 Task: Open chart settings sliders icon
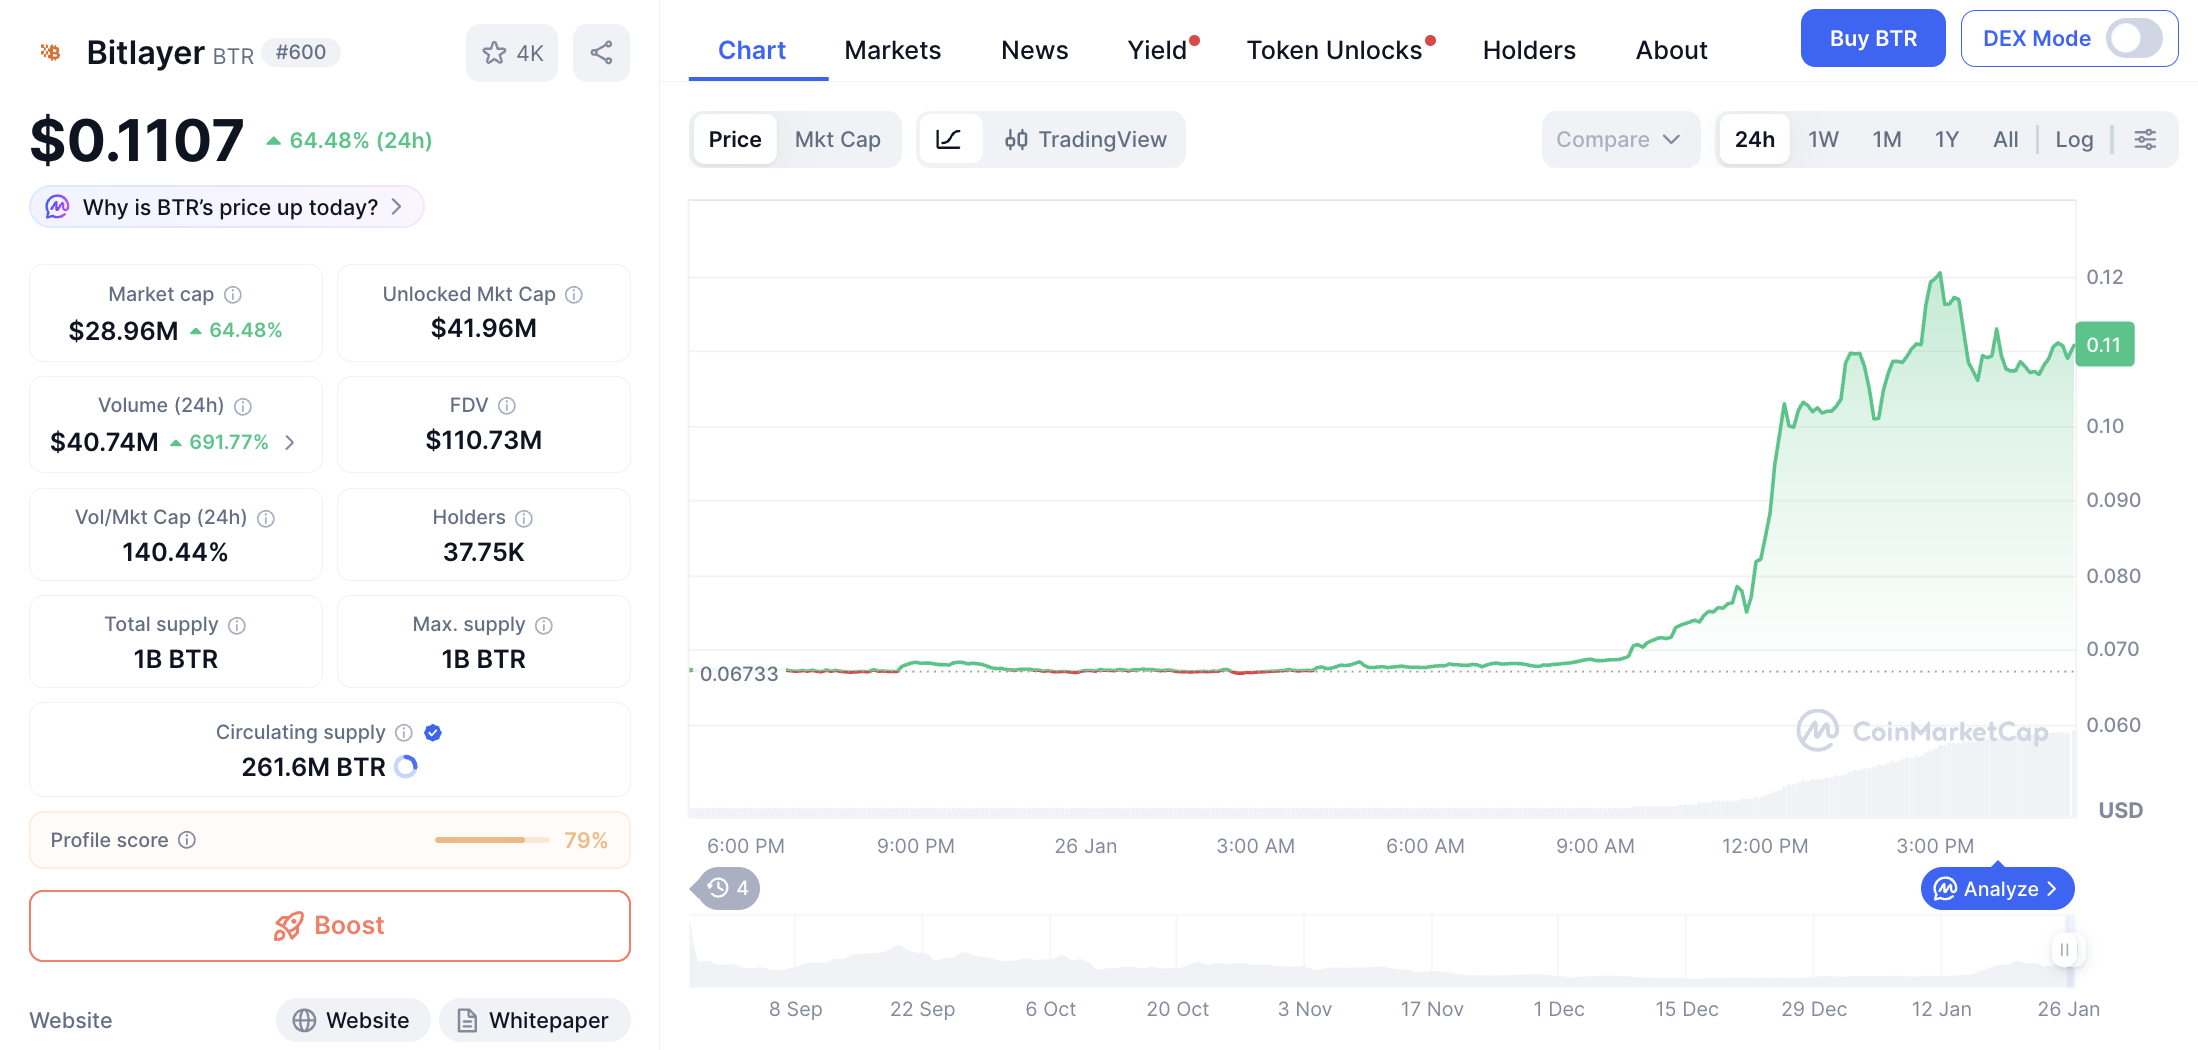tap(2145, 139)
